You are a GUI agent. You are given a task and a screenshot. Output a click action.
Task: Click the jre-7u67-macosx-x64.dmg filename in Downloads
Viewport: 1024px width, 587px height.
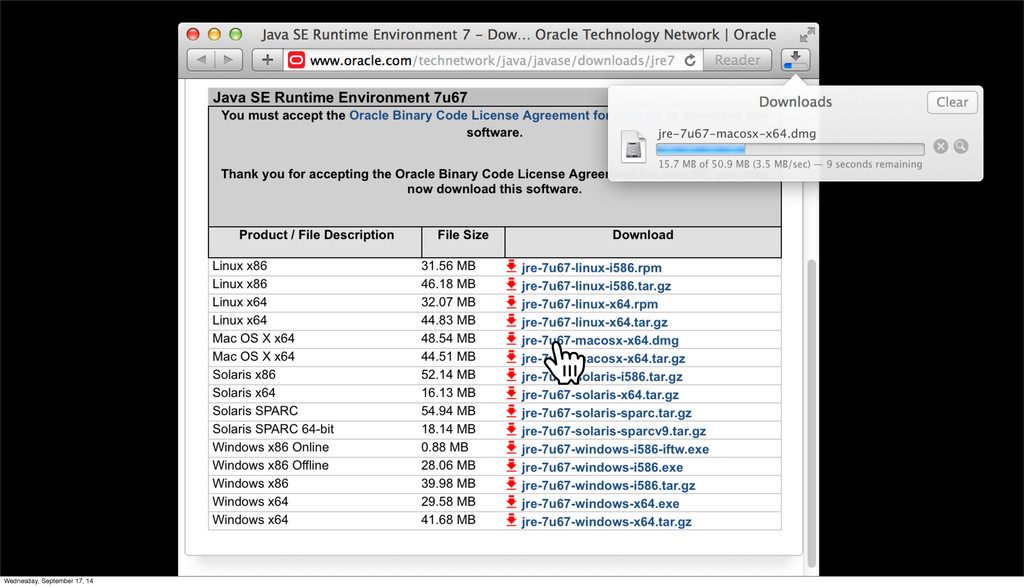(737, 134)
